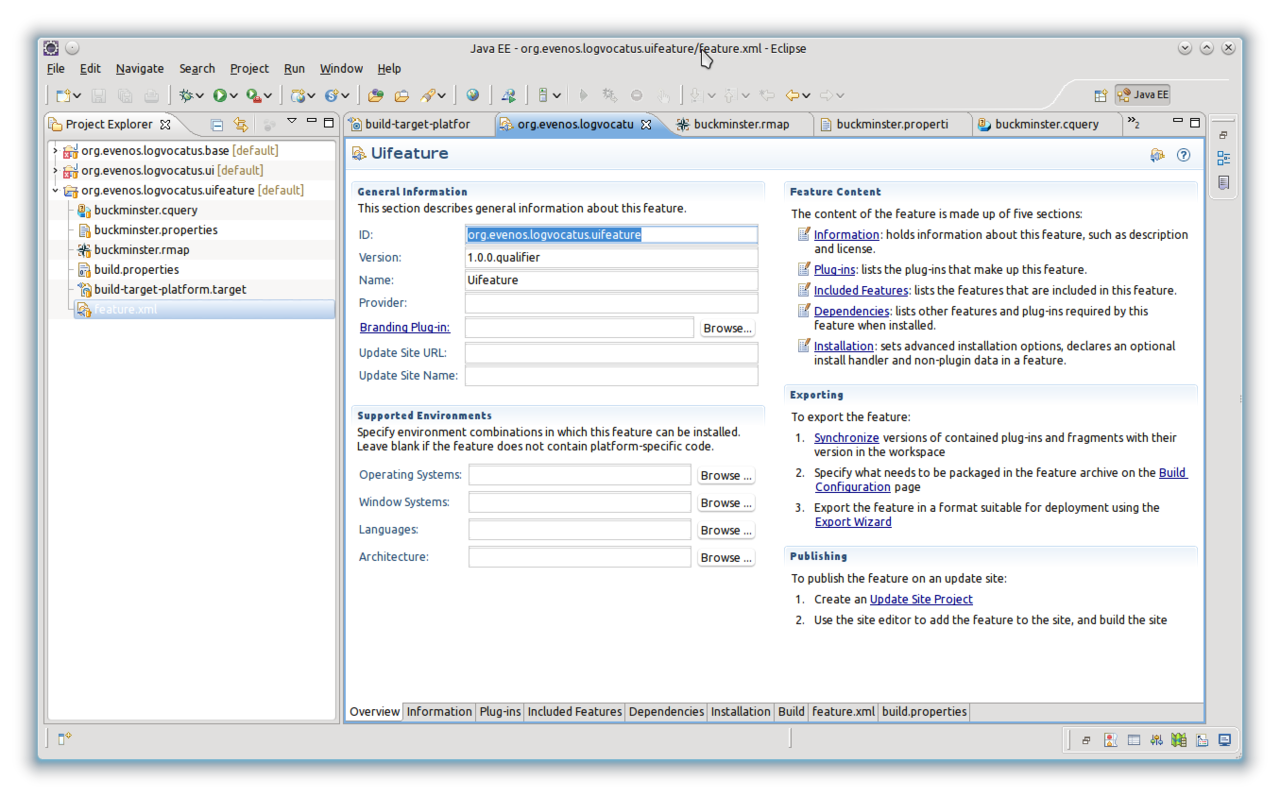Click the green Run button in toolbar
Viewport: 1280px width, 797px height.
point(220,95)
